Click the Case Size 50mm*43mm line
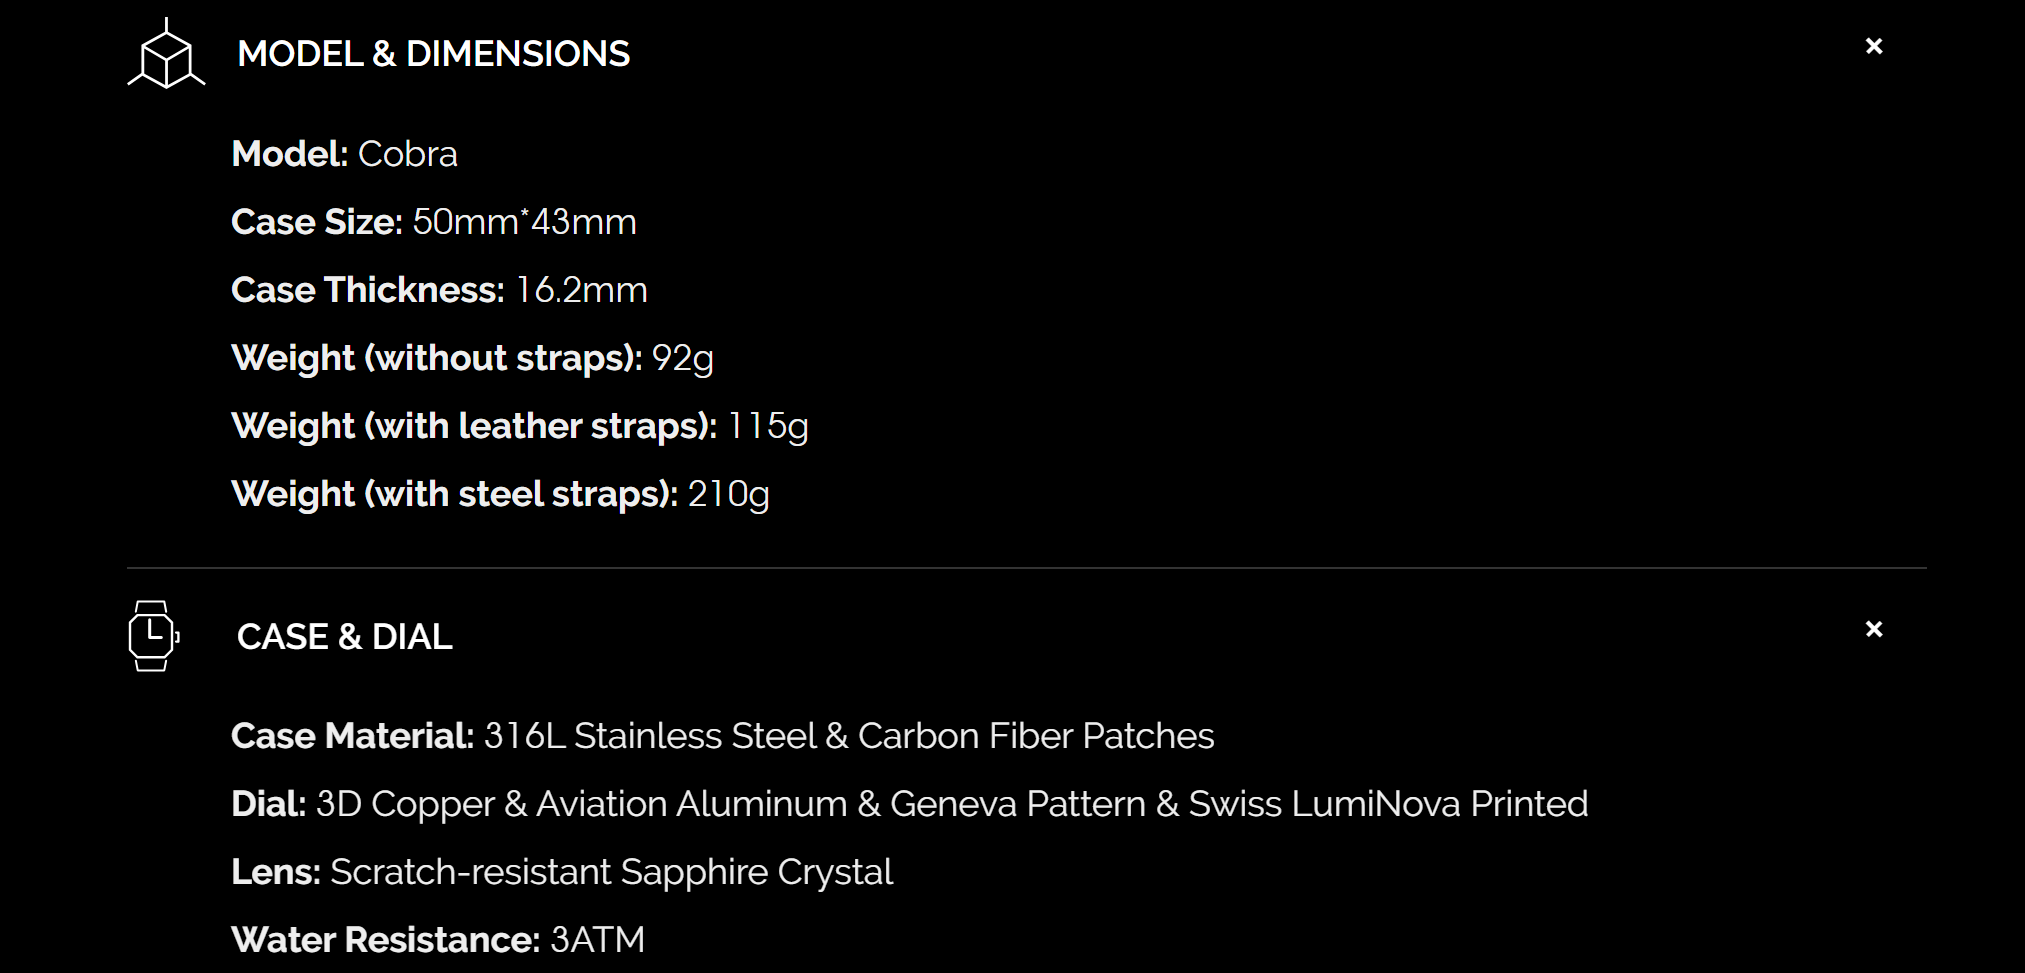The height and width of the screenshot is (973, 2025). click(434, 222)
